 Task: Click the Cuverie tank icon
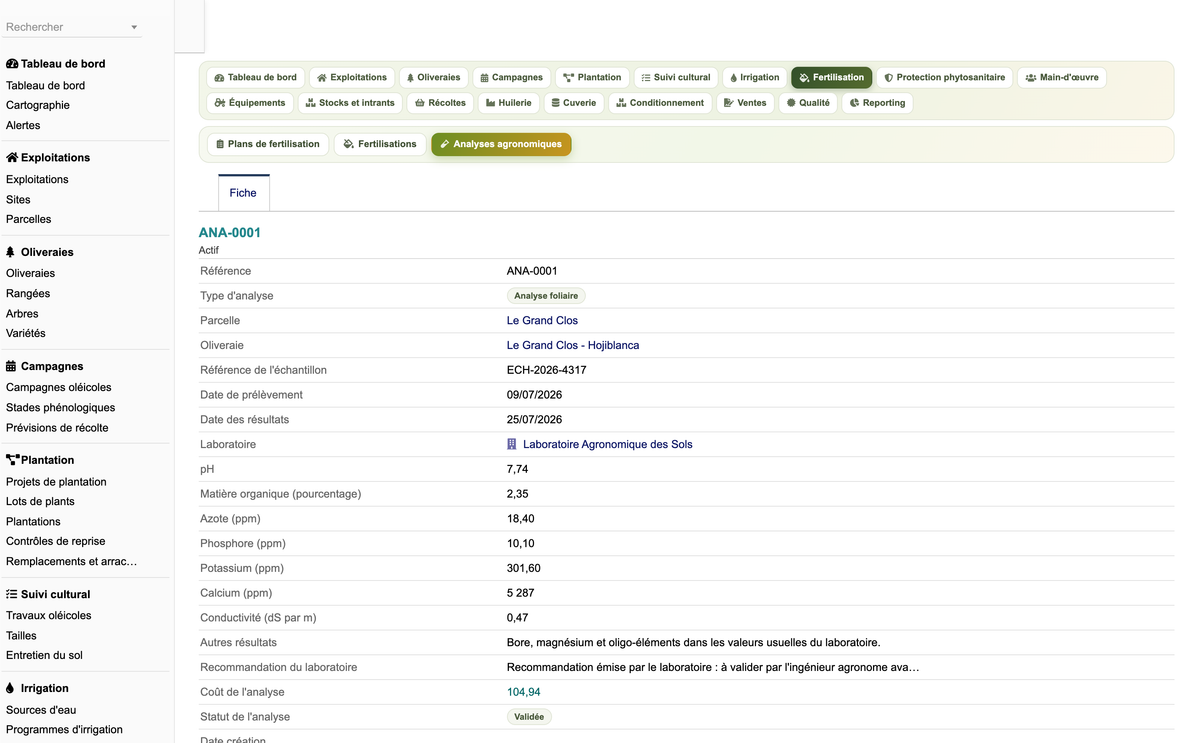[556, 103]
